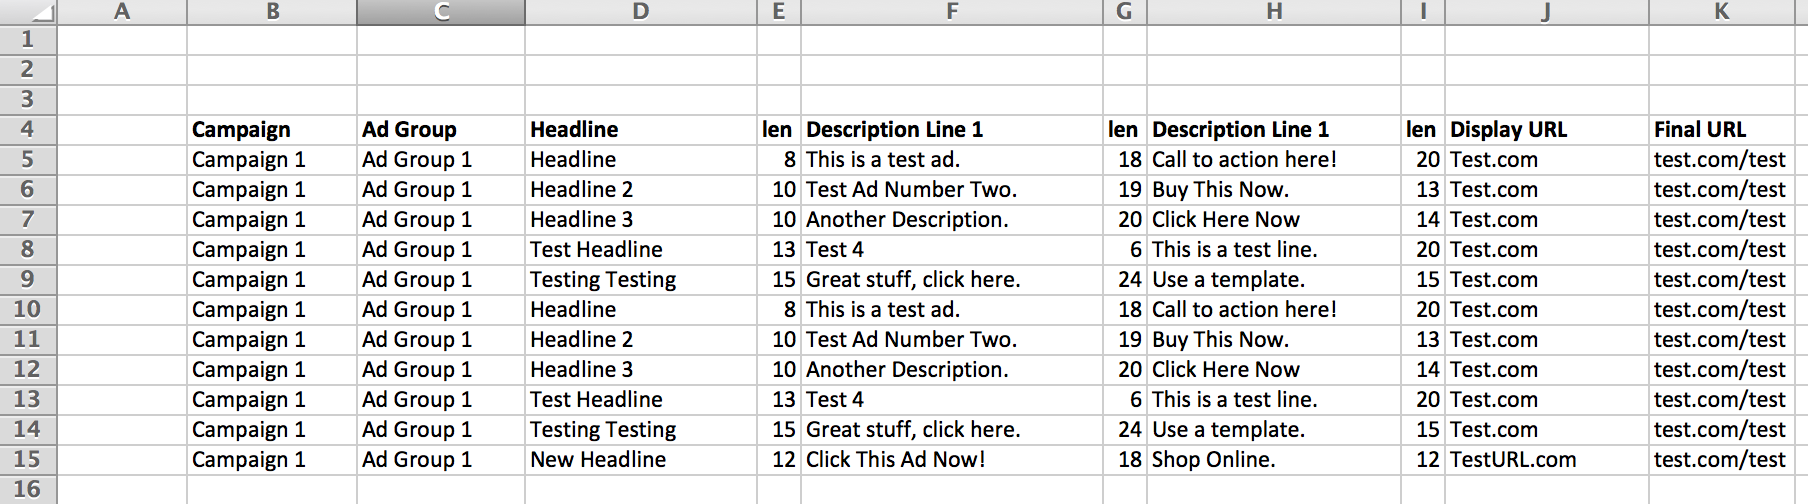
Task: Select cell with TestURL.com
Action: click(1547, 459)
